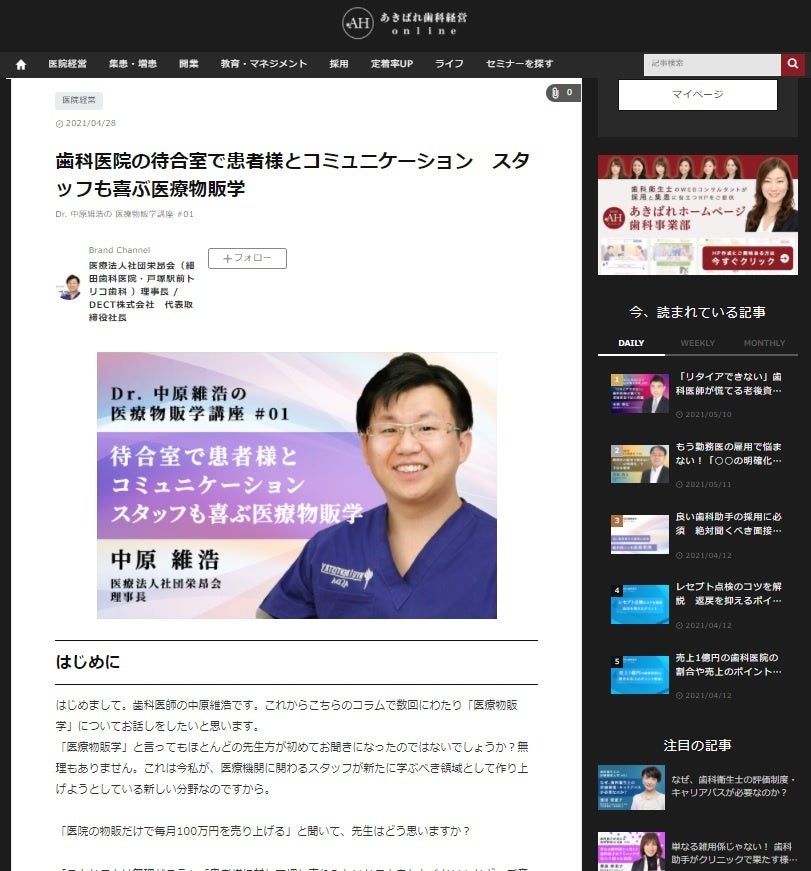Switch to the WEEKLY ranking tab
This screenshot has height=871, width=811.
697,343
